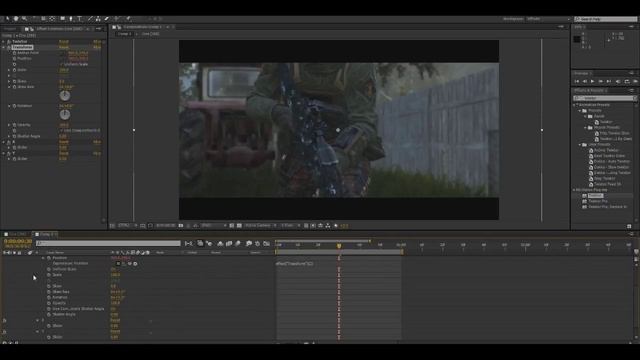
Task: Start RAM preview in Preview panel
Action: pos(636,82)
